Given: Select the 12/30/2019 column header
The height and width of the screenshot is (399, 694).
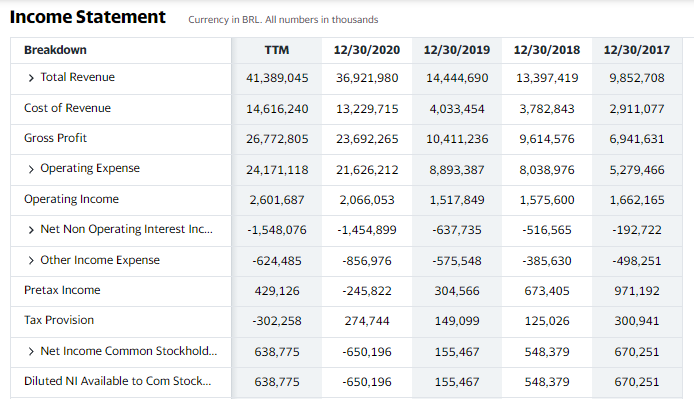Looking at the screenshot, I should pyautogui.click(x=457, y=50).
